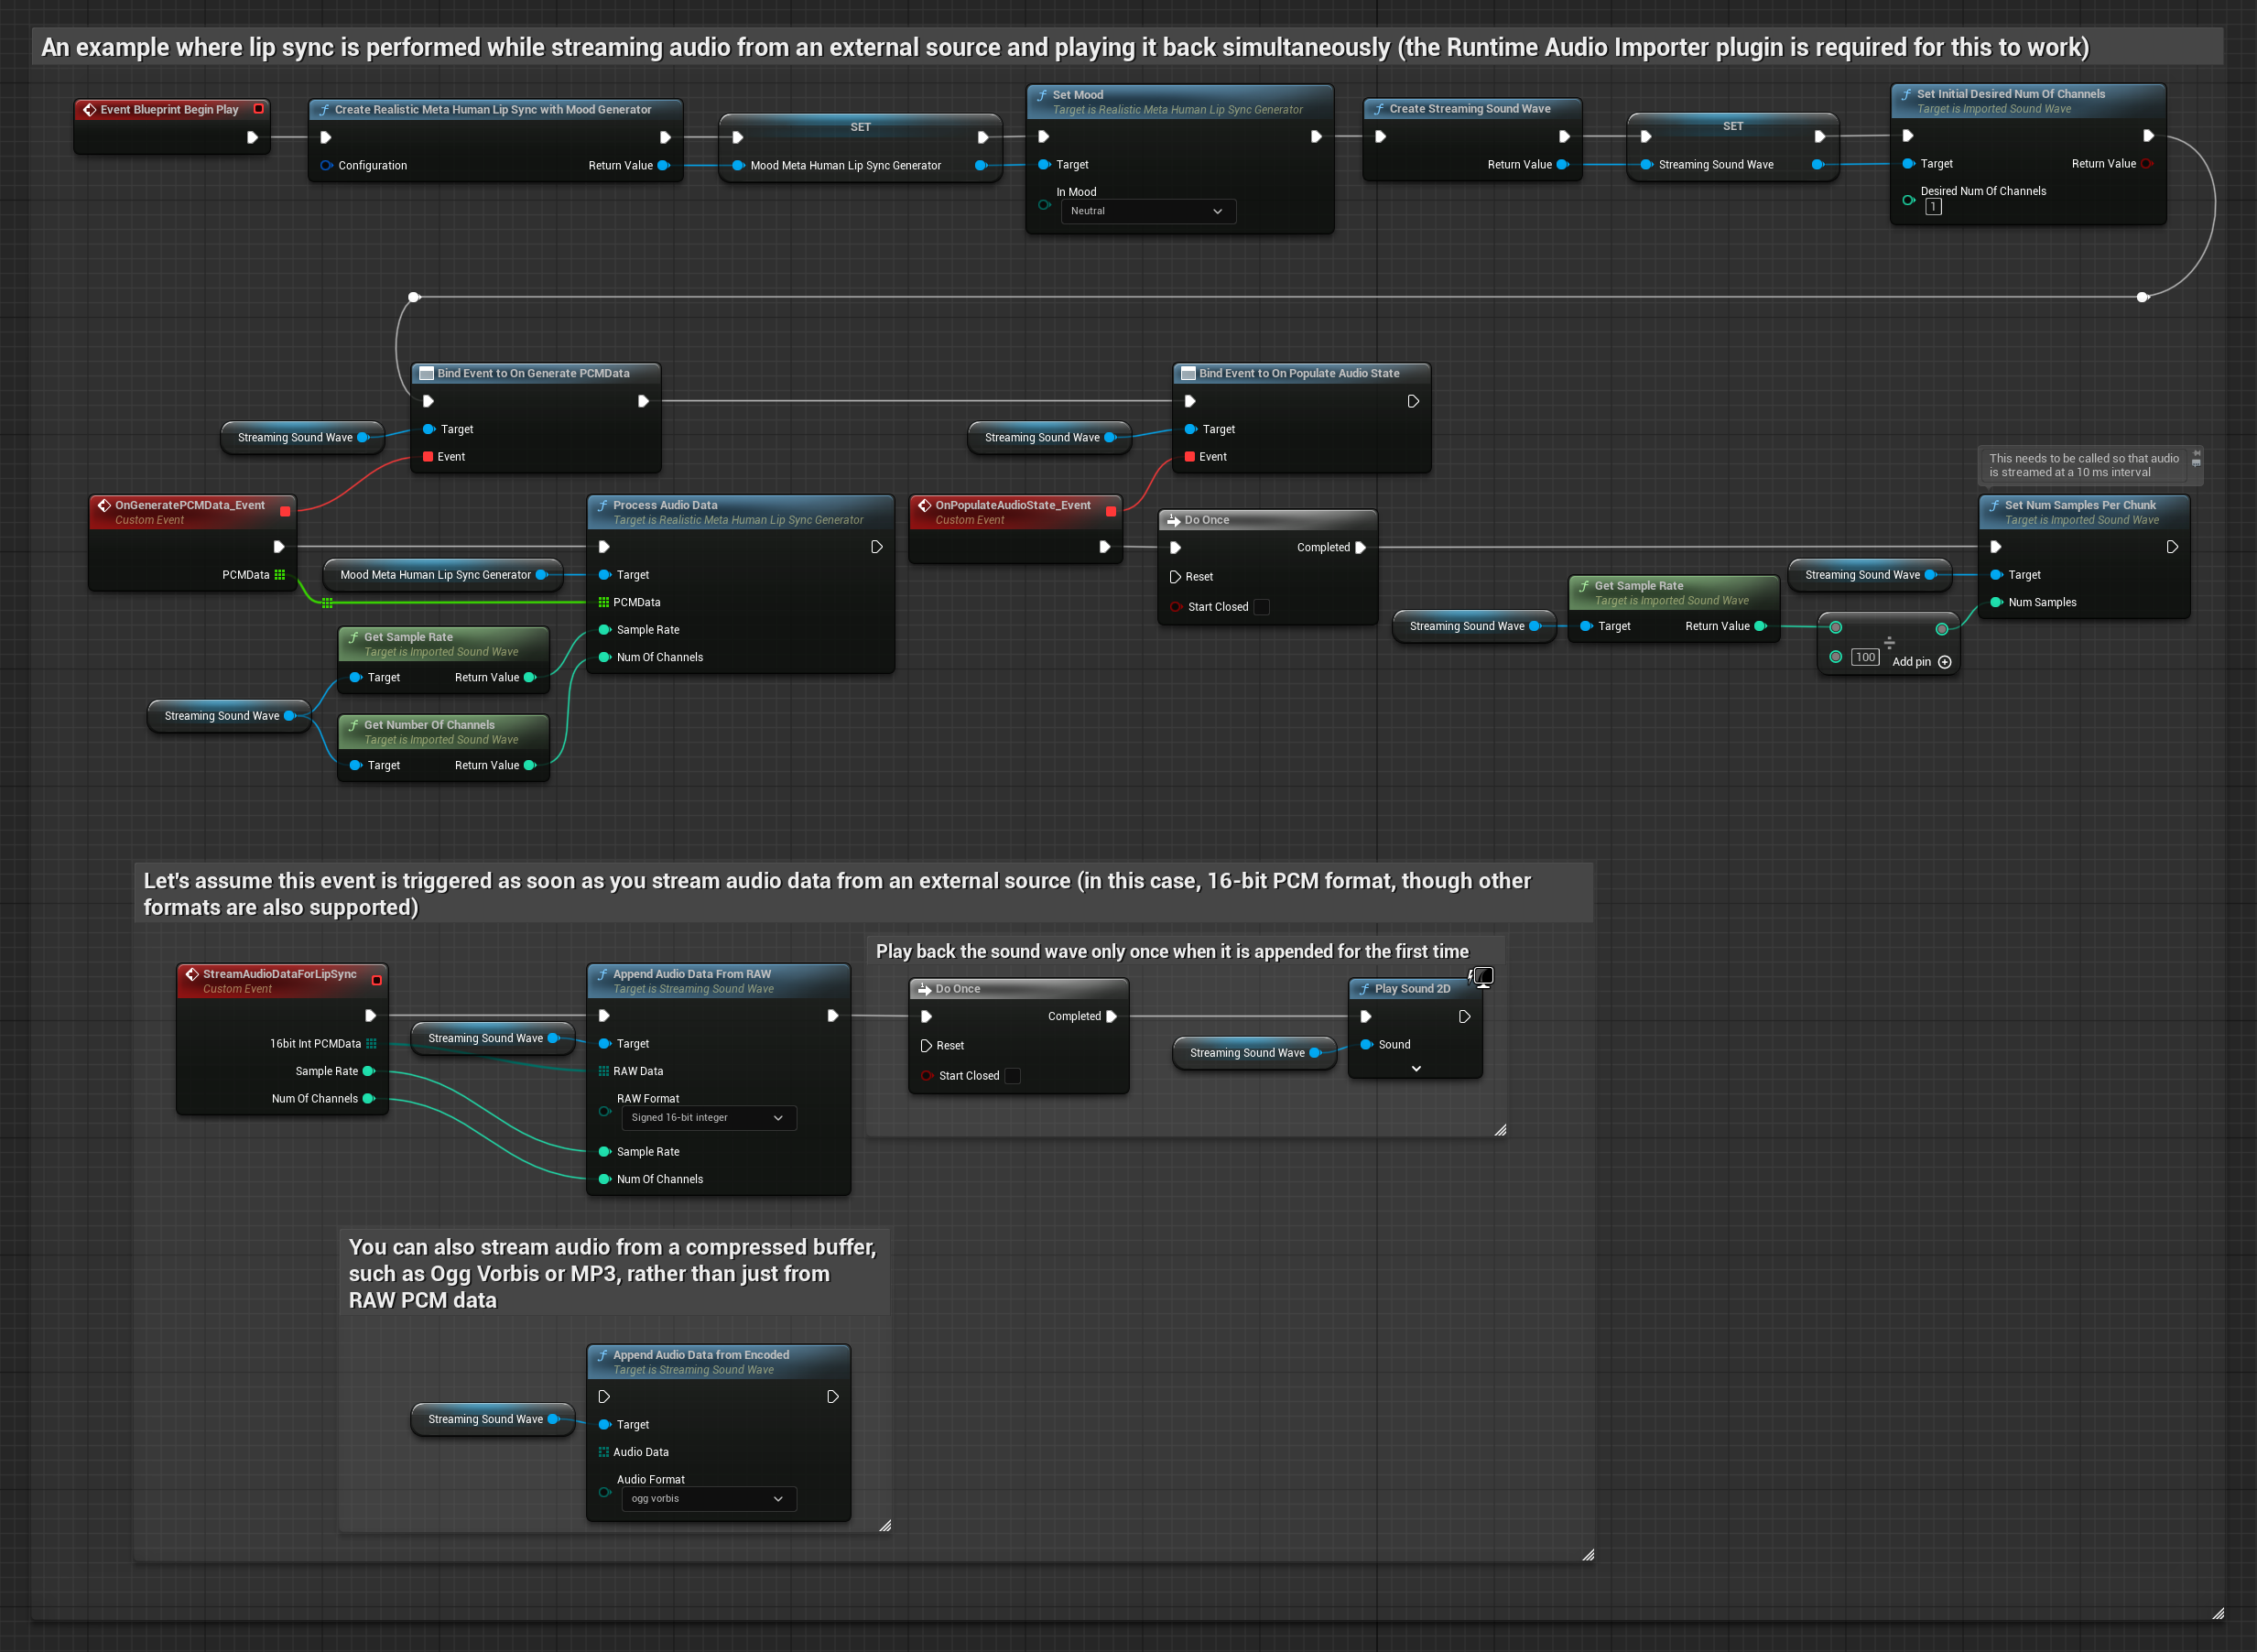Click the Completed exec pin of Do Once beside Play Sound 2D

(x=1111, y=1017)
